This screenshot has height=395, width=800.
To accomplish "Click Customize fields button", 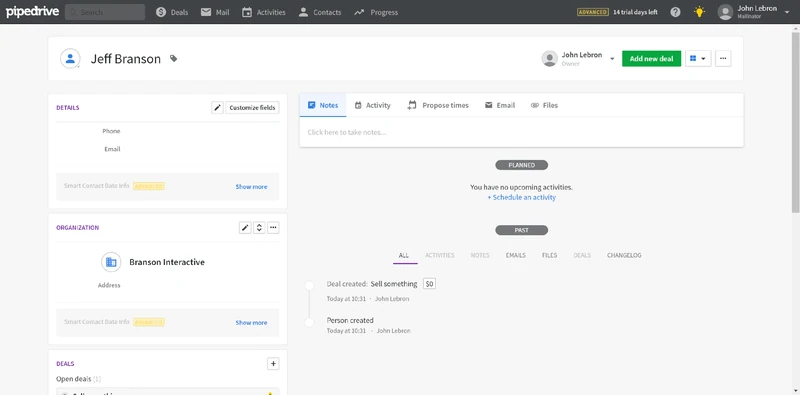I will [253, 108].
